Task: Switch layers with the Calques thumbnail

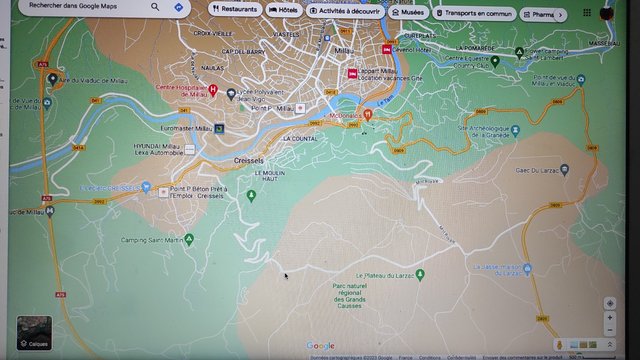Action: tap(34, 333)
